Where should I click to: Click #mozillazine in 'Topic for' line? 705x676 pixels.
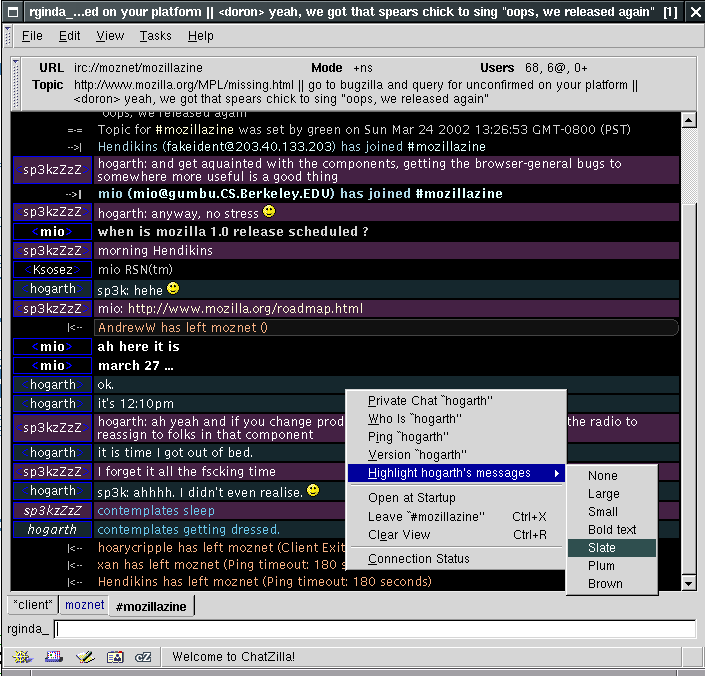click(195, 130)
